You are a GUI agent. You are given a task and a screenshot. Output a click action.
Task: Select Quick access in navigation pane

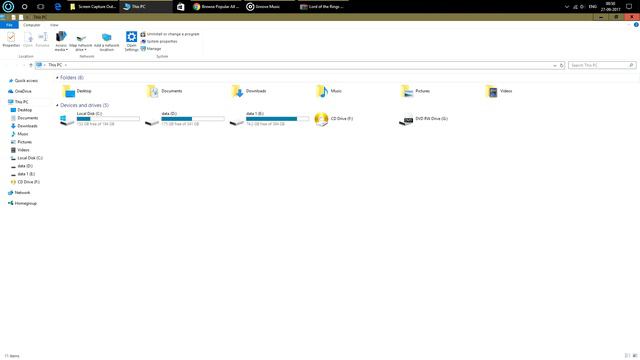[x=23, y=81]
